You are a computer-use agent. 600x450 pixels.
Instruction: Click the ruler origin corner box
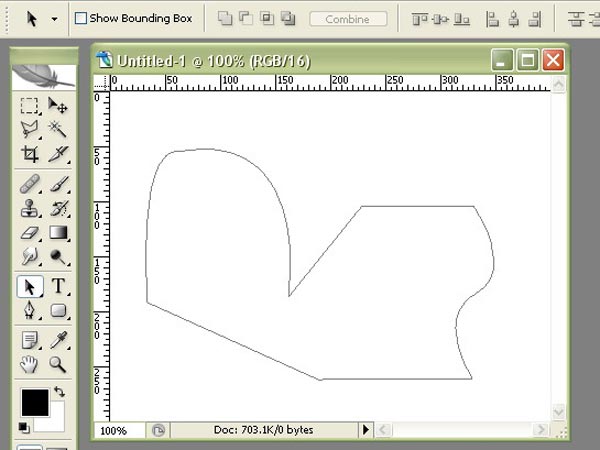click(x=102, y=83)
